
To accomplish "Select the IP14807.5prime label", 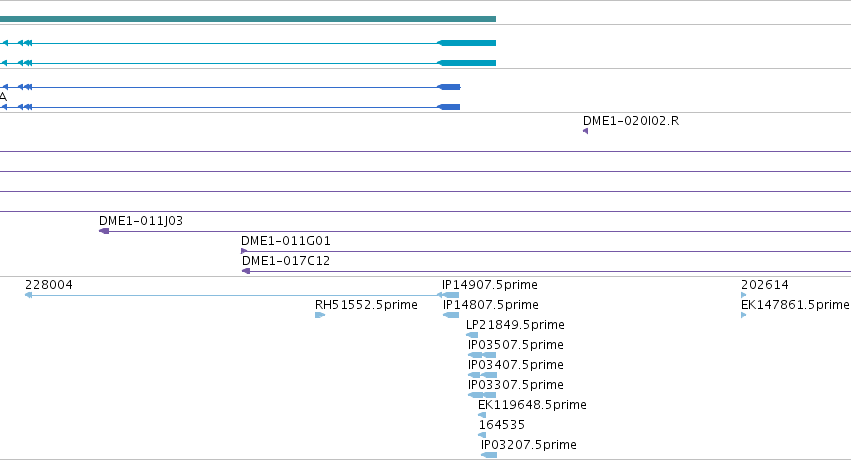I will pyautogui.click(x=491, y=305).
